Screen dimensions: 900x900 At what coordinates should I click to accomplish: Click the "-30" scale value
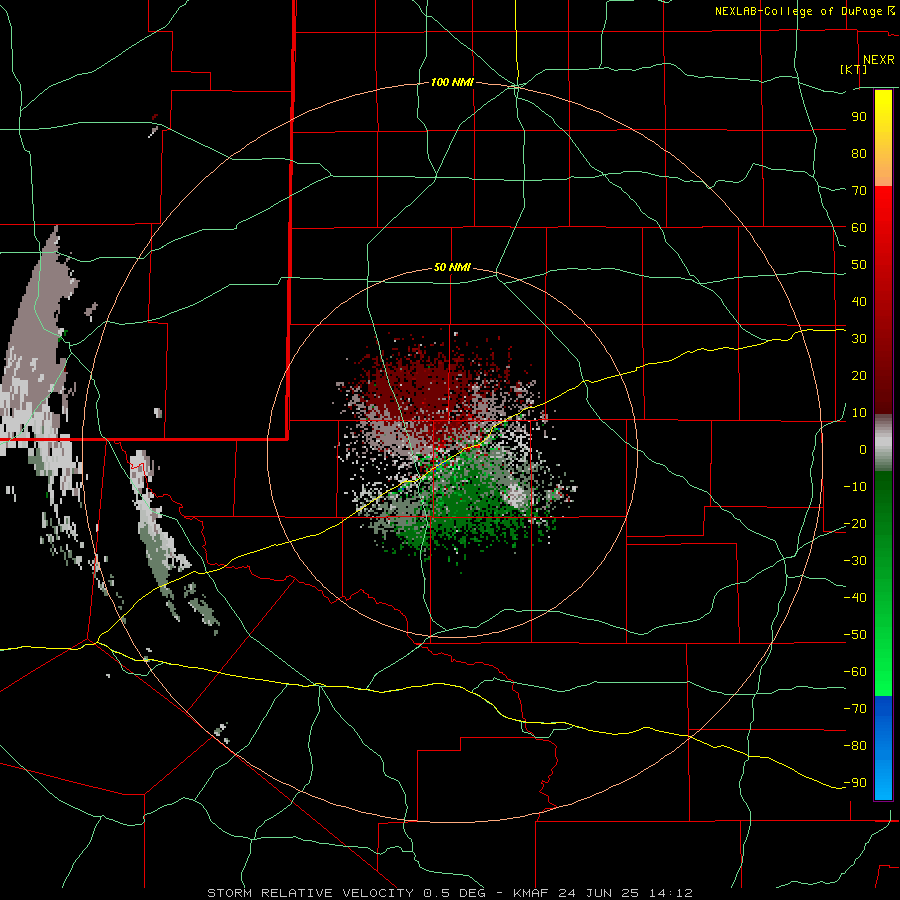click(x=855, y=561)
